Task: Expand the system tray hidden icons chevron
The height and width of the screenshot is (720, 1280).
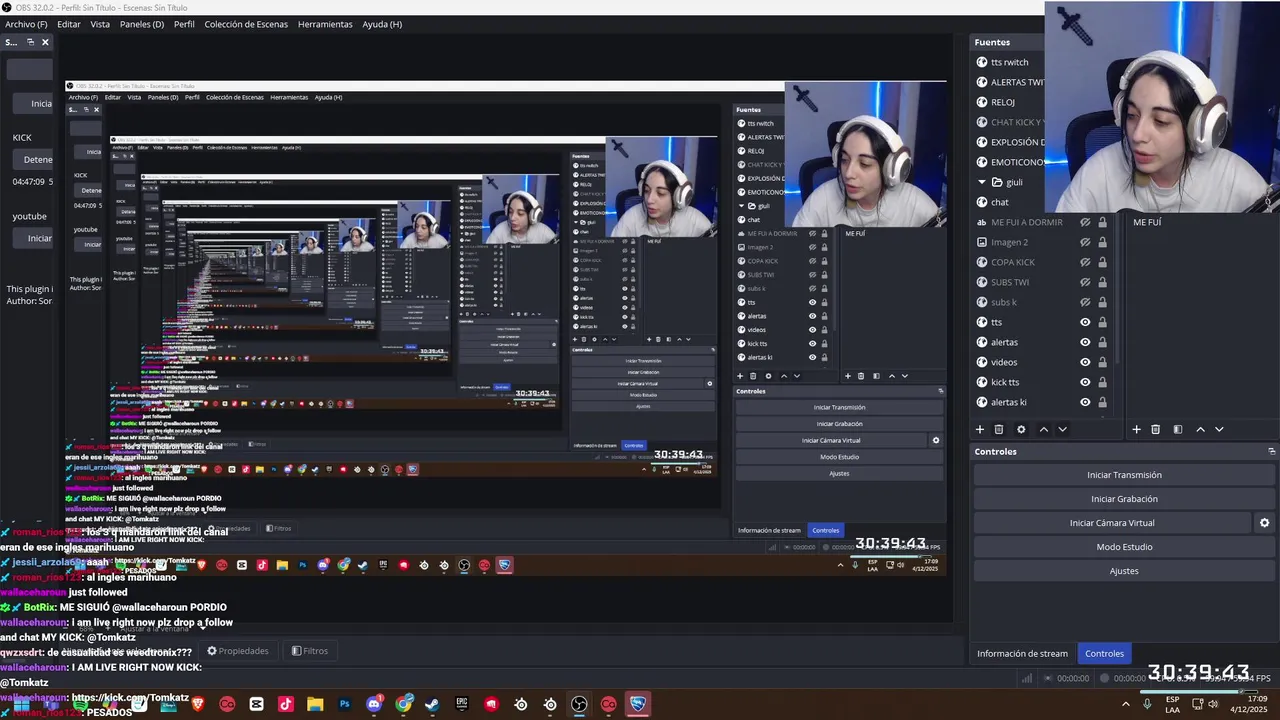Action: pyautogui.click(x=1126, y=704)
